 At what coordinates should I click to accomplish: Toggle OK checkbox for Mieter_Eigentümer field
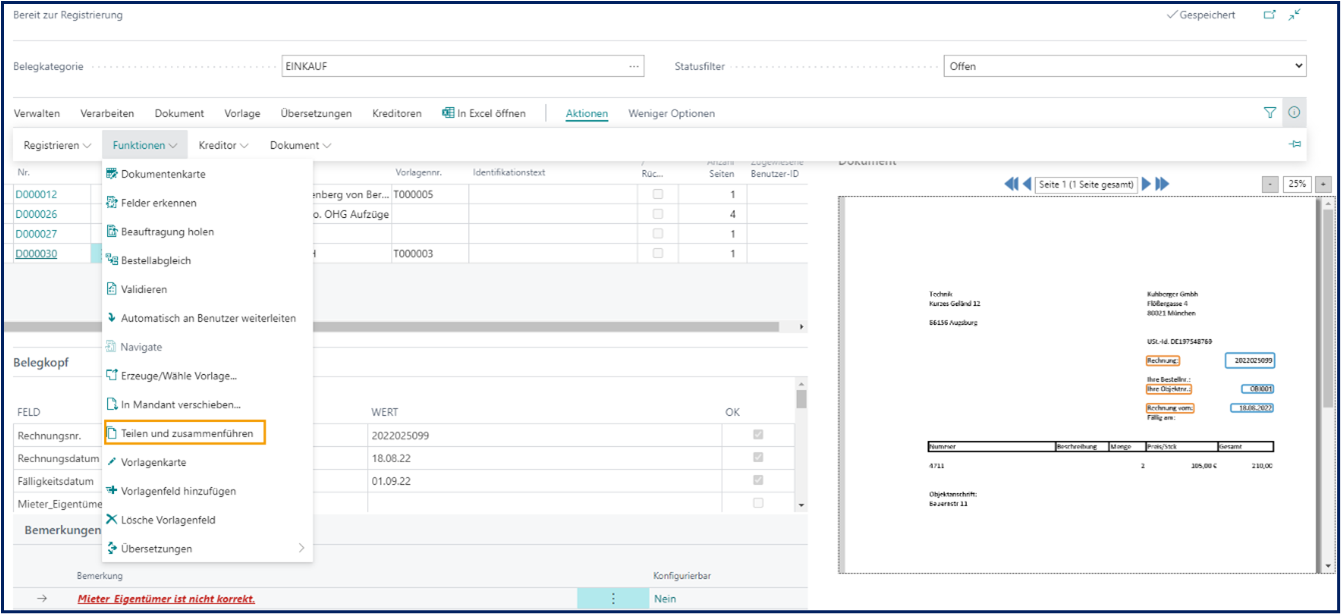tap(758, 503)
